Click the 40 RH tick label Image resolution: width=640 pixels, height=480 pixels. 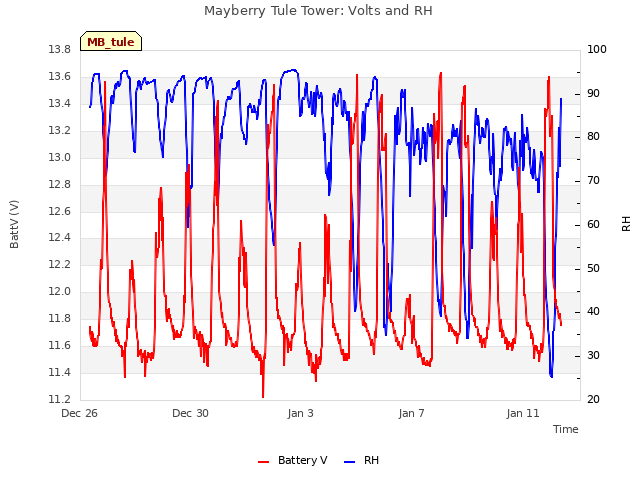593,312
